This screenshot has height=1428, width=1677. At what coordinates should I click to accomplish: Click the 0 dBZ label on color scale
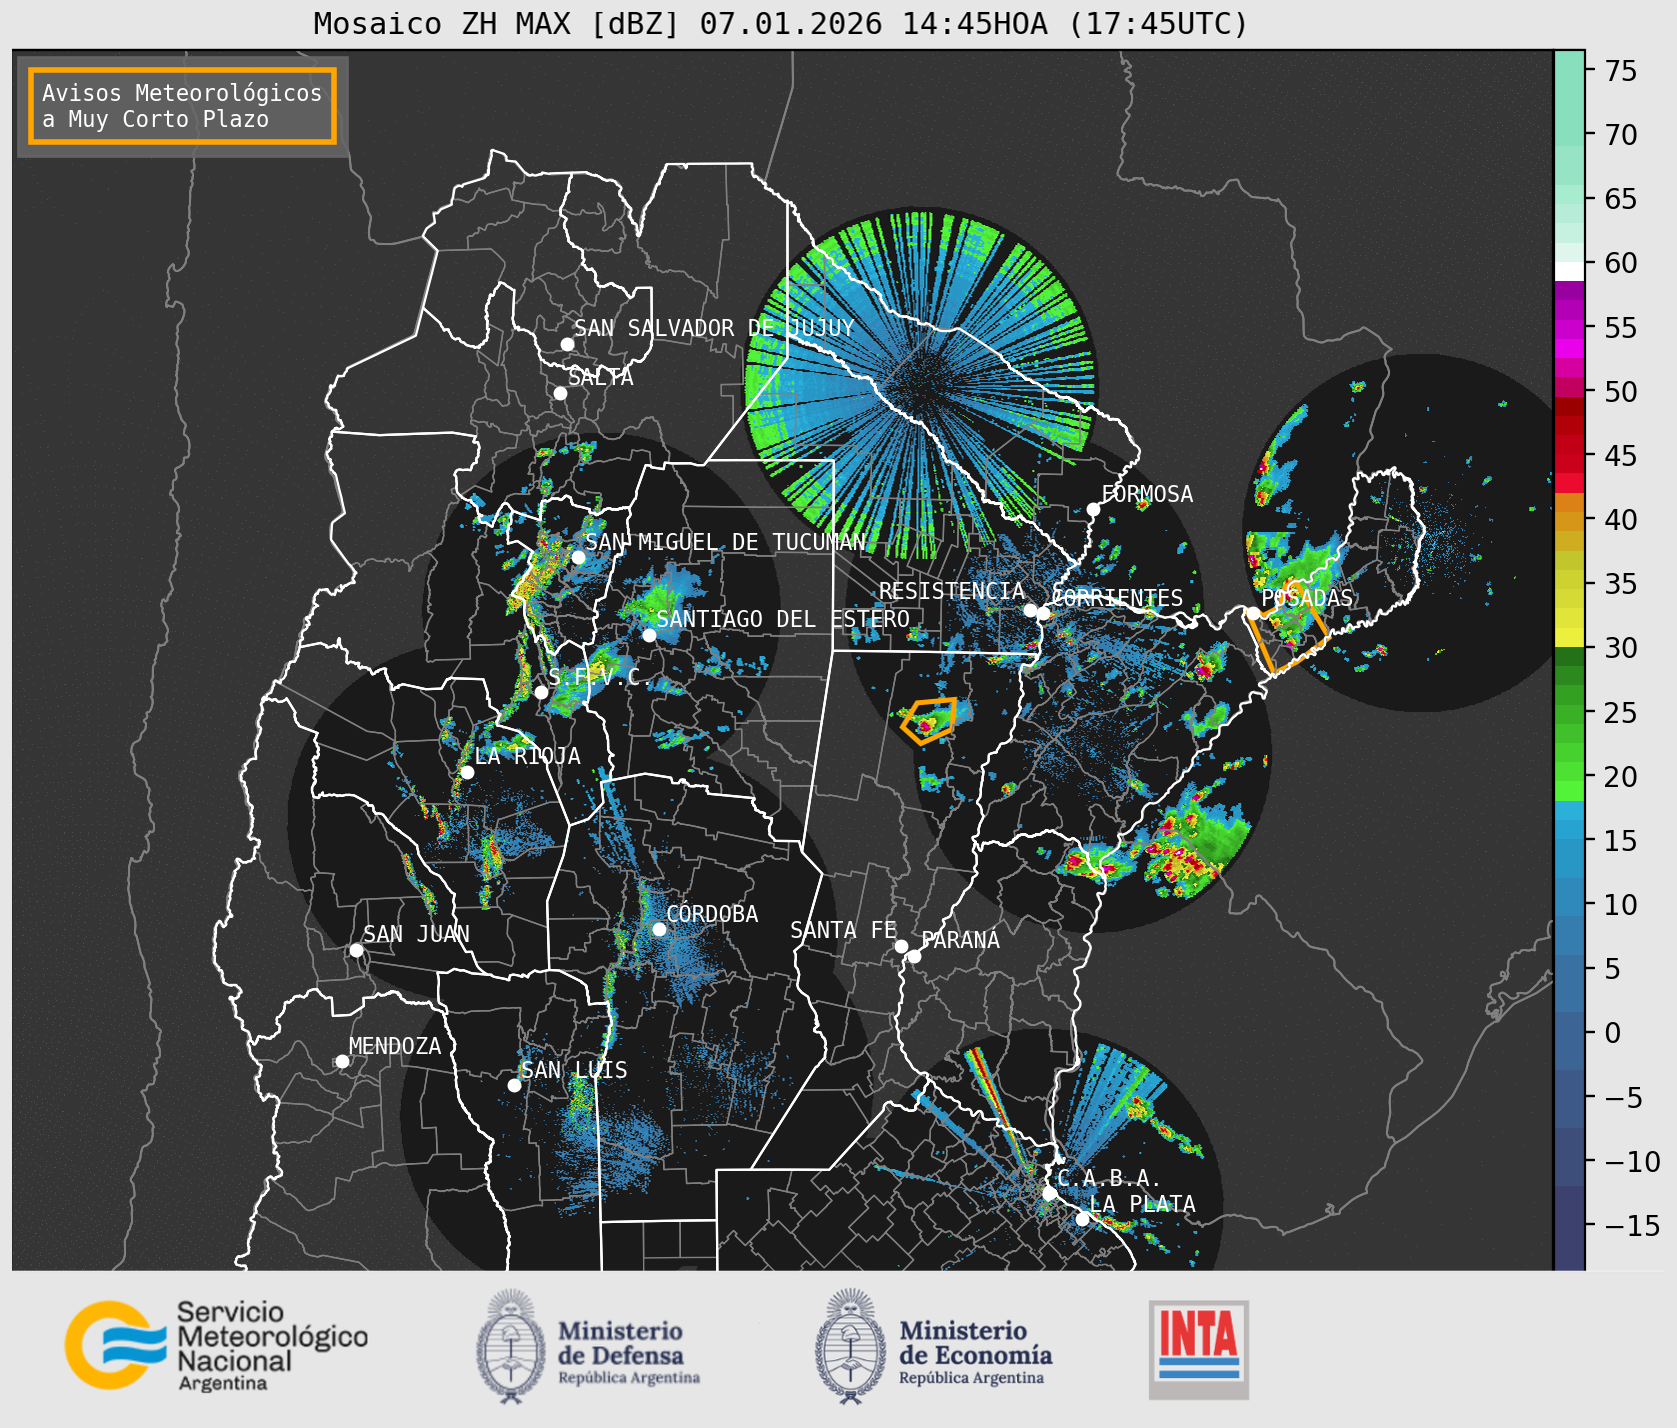click(x=1612, y=1033)
